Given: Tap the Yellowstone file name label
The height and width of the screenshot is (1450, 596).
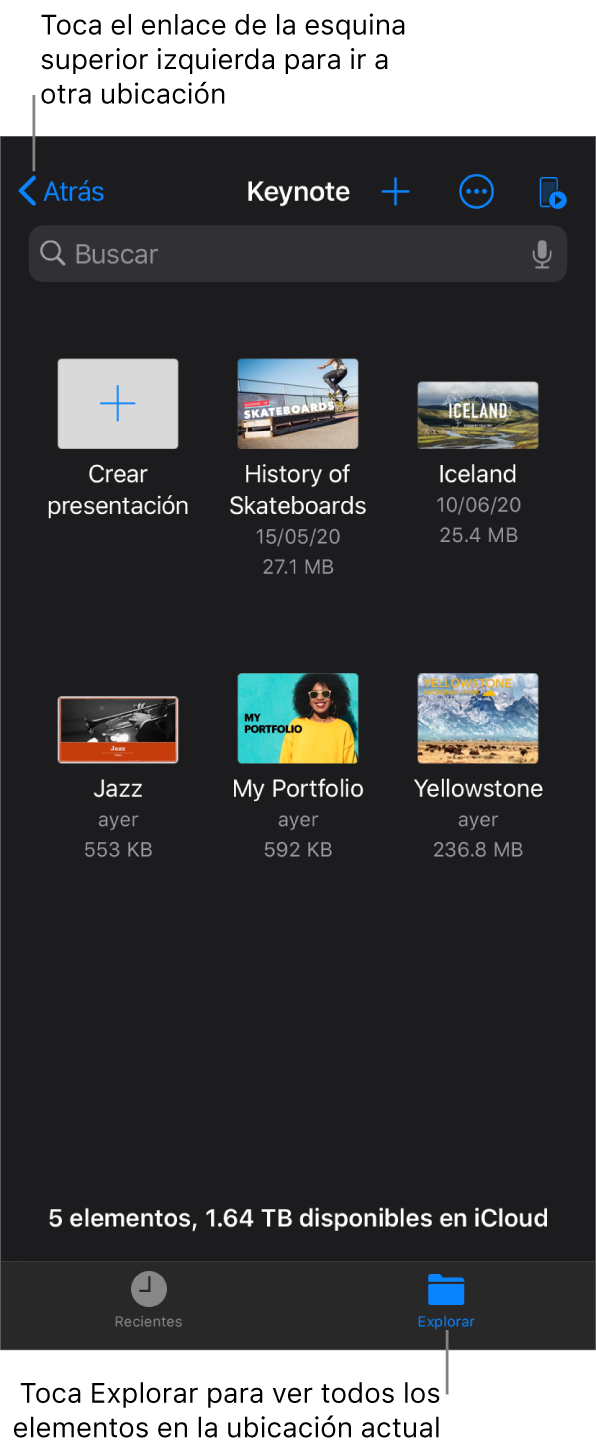Looking at the screenshot, I should [x=478, y=788].
